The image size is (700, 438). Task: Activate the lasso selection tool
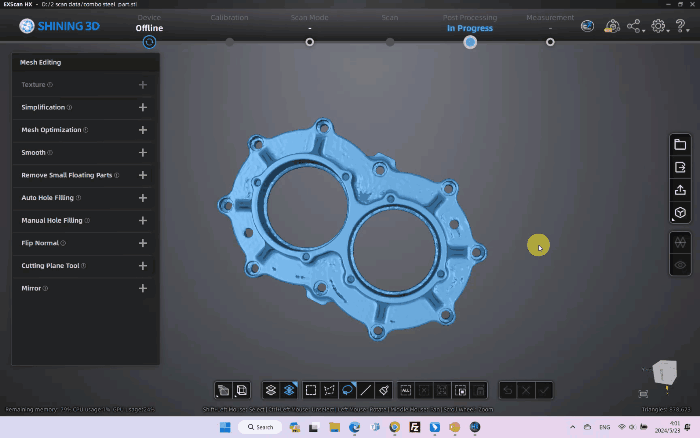tap(347, 390)
